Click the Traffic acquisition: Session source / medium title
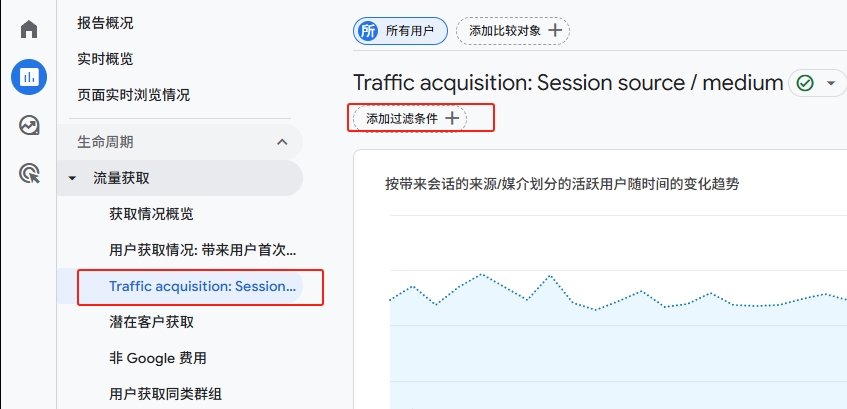The image size is (847, 409). (568, 83)
